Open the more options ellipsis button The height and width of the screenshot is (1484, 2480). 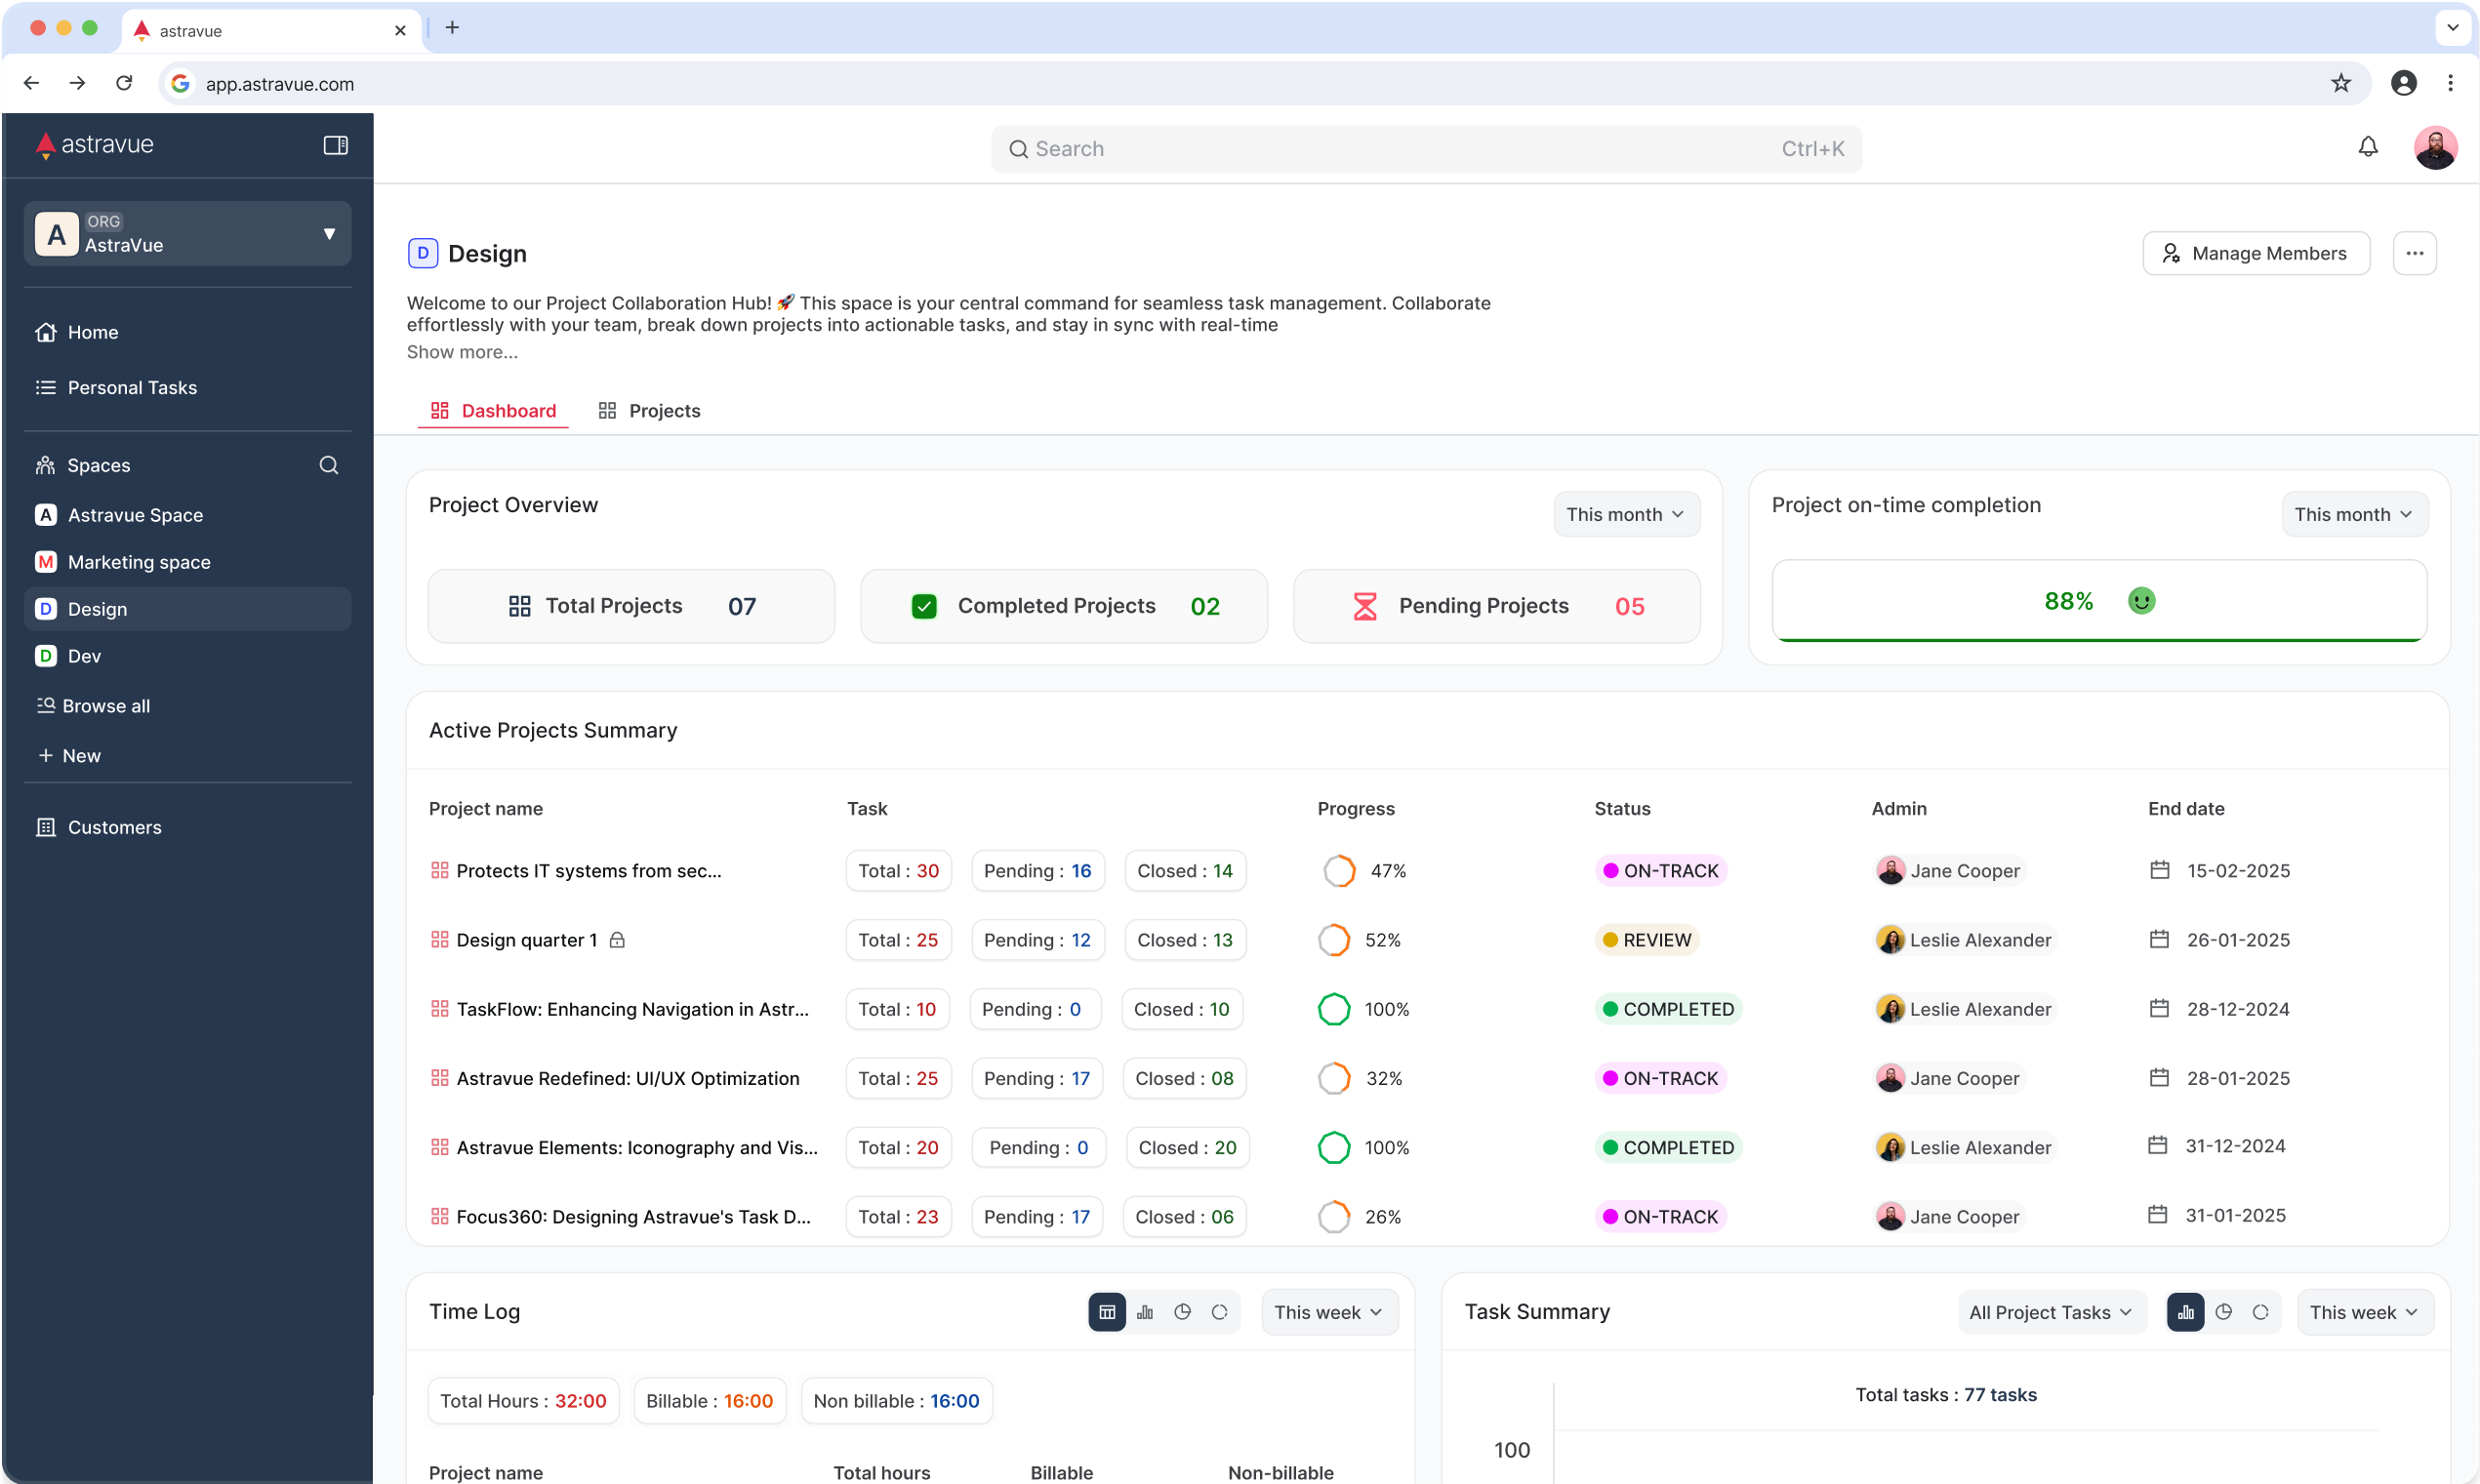pos(2414,253)
